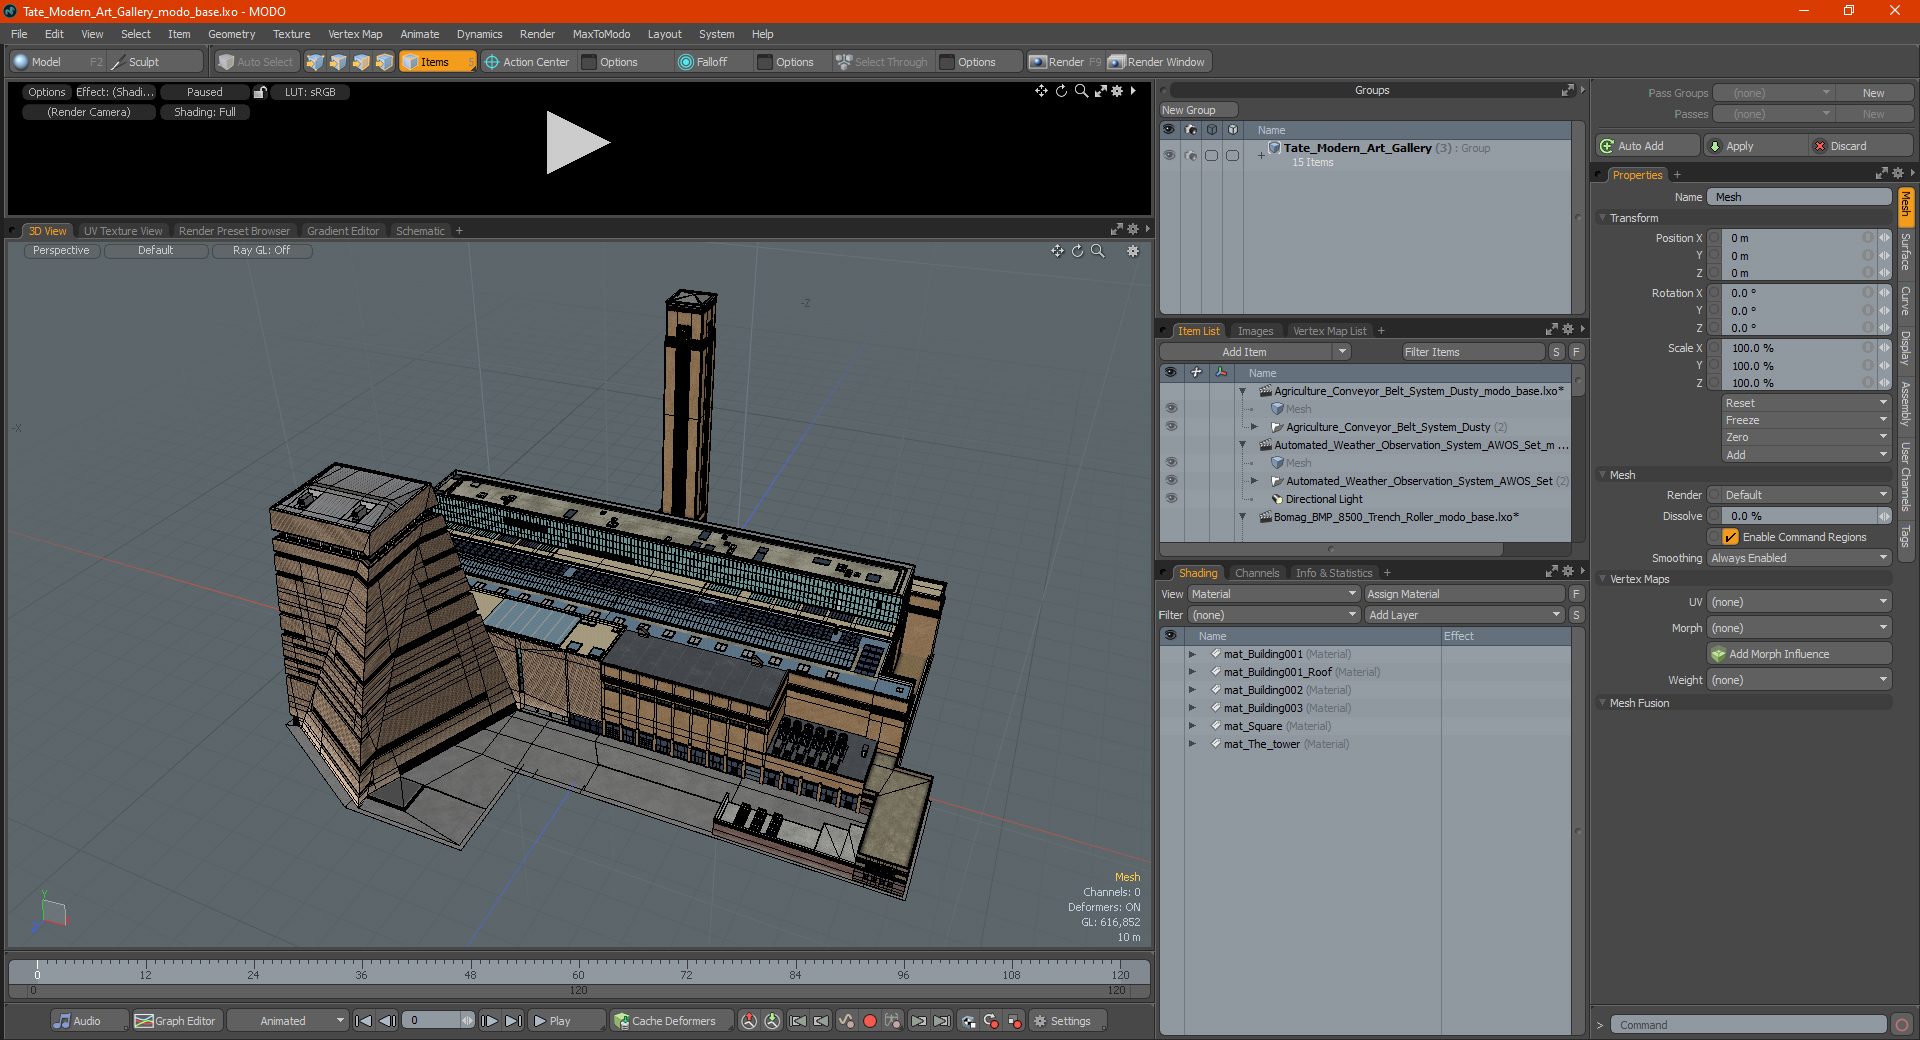The height and width of the screenshot is (1040, 1920).
Task: Click Render F9 button
Action: point(1065,62)
